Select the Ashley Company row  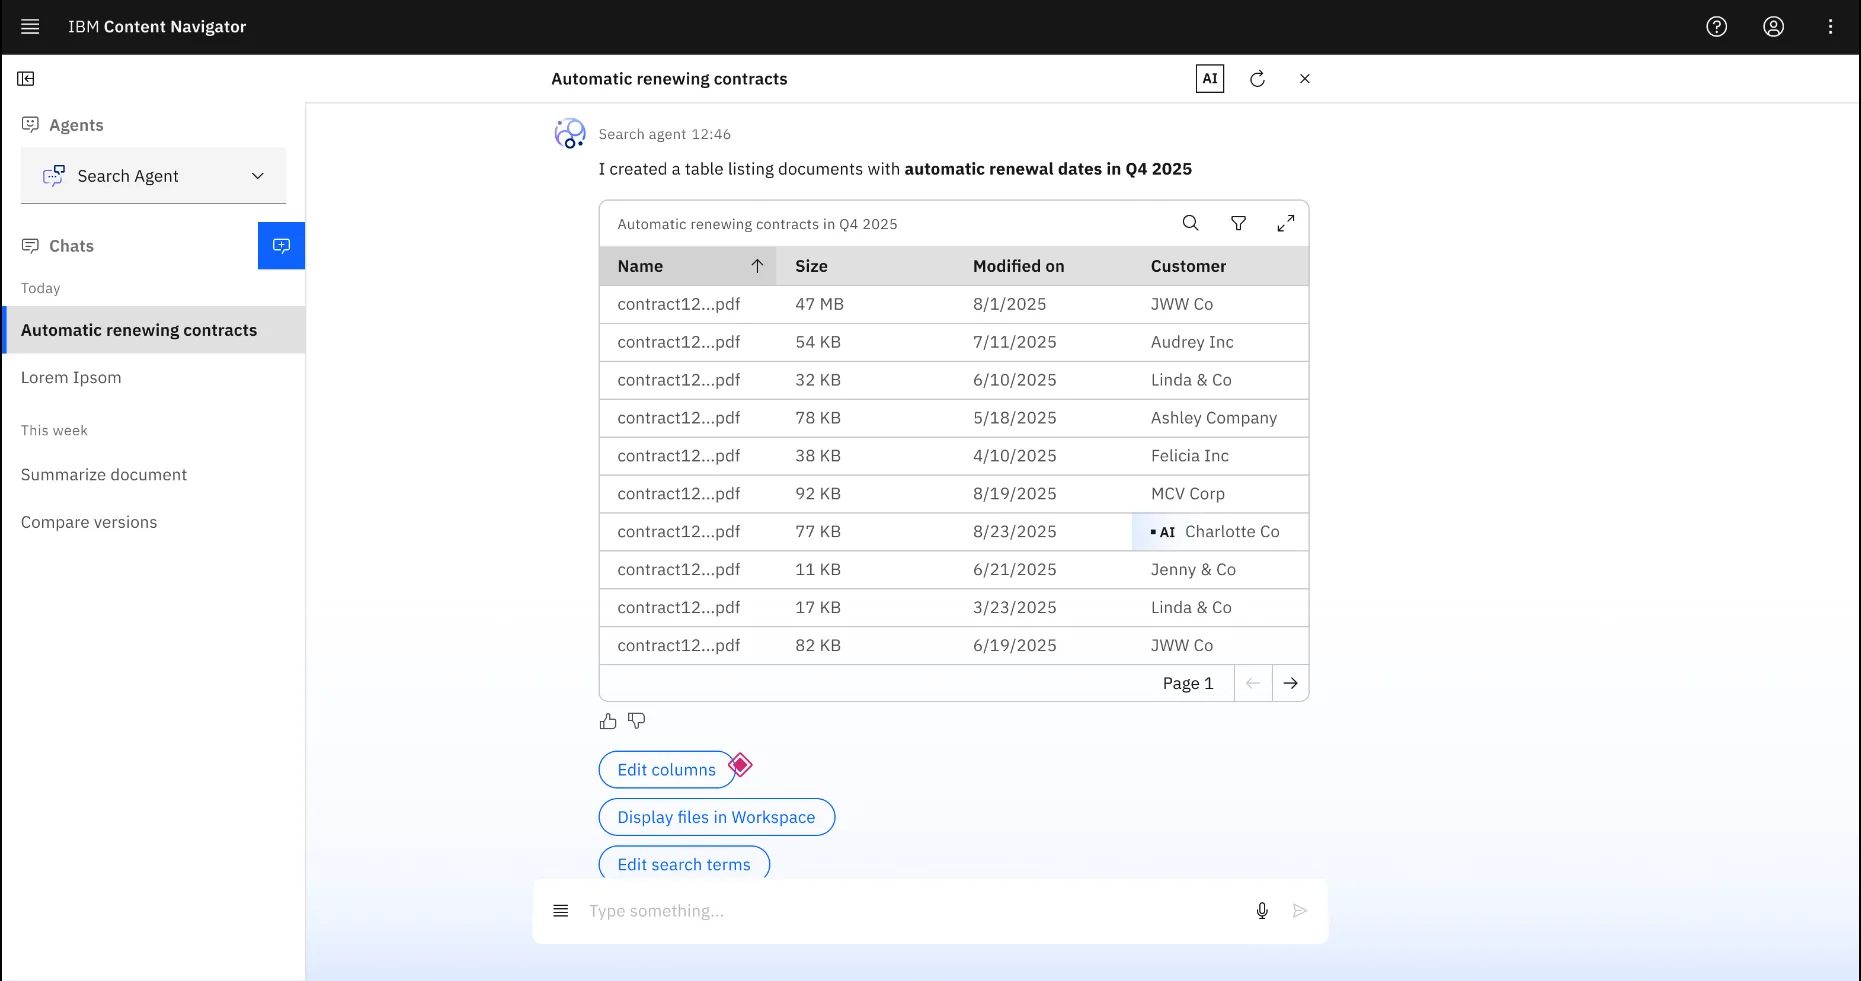(x=953, y=418)
